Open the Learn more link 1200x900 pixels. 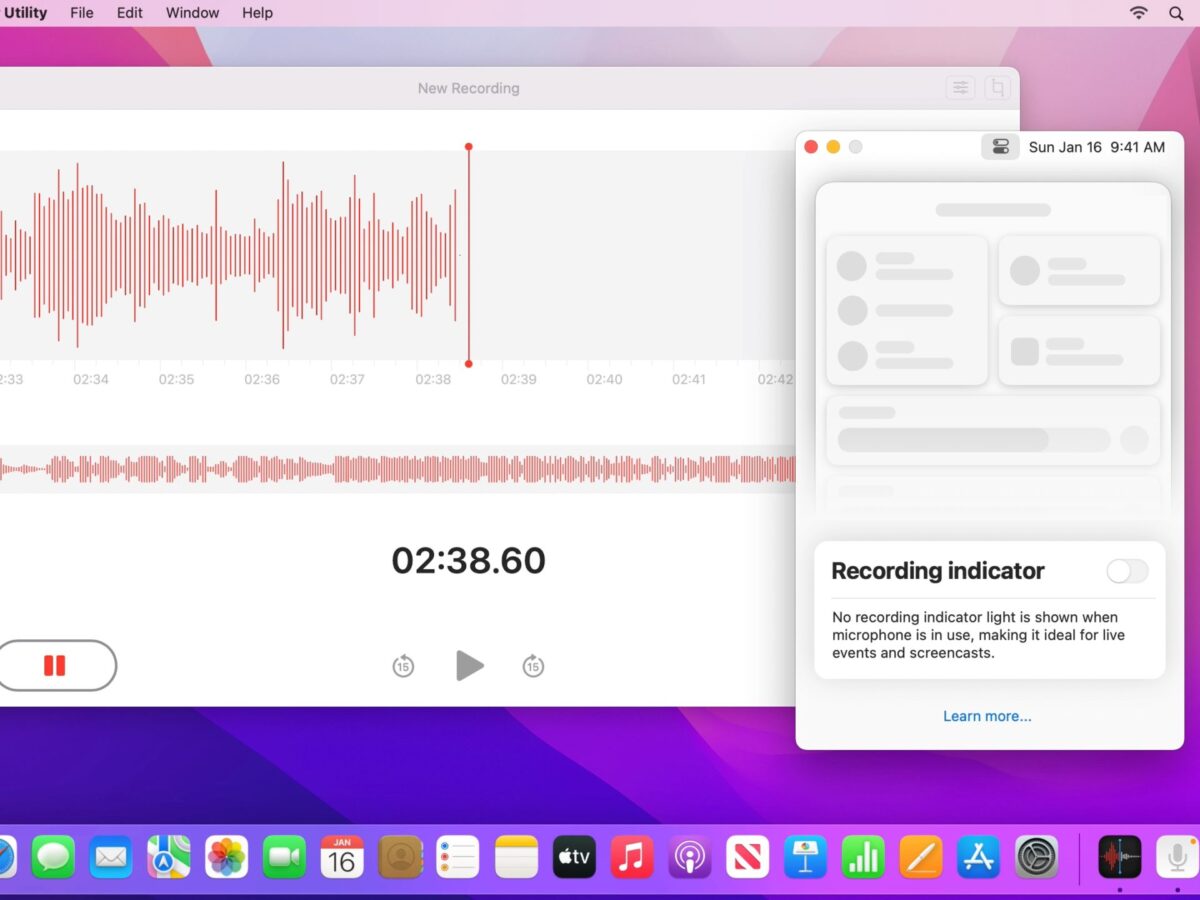click(987, 716)
